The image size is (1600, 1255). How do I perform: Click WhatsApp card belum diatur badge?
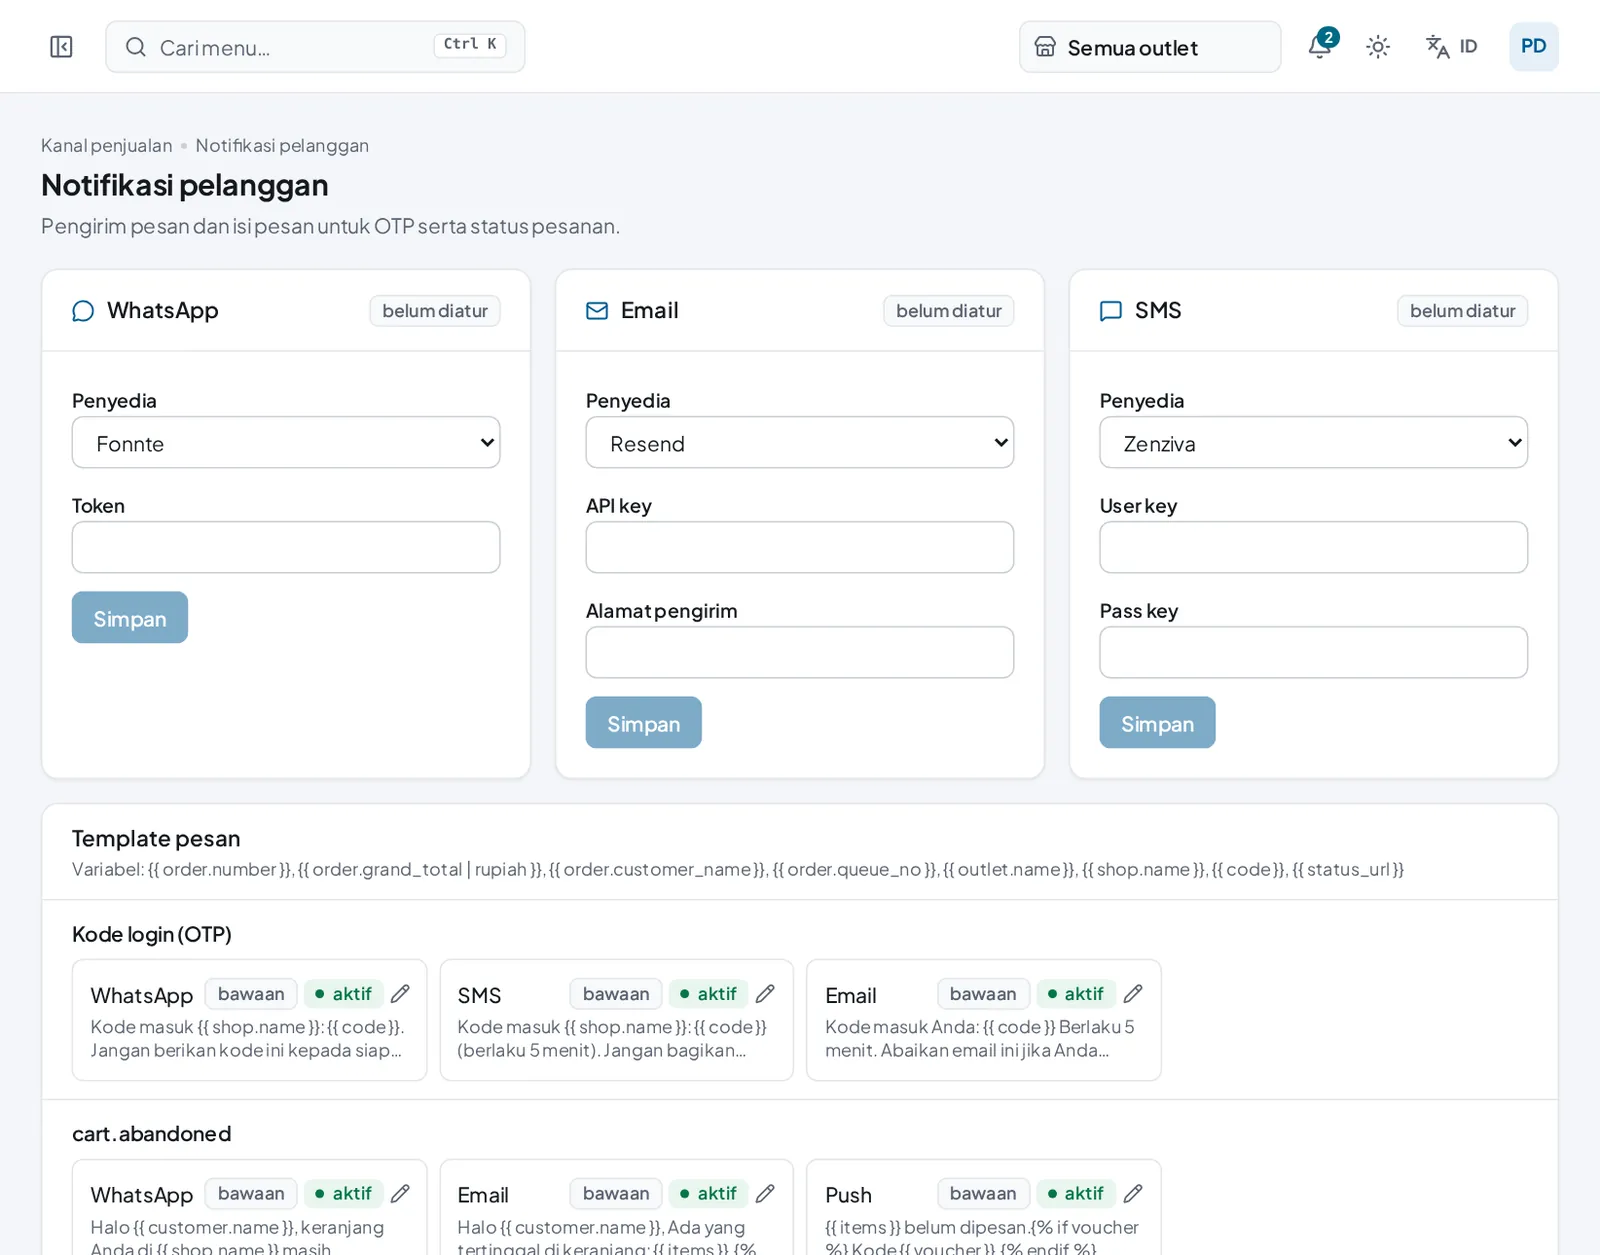pyautogui.click(x=435, y=311)
